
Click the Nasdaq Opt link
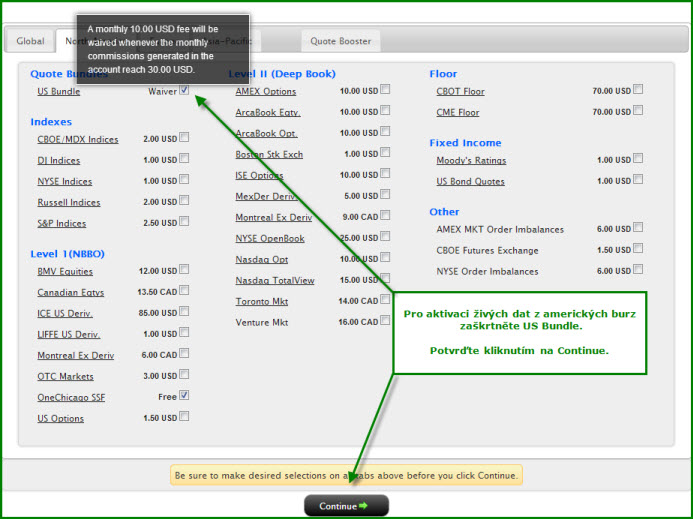(x=262, y=260)
